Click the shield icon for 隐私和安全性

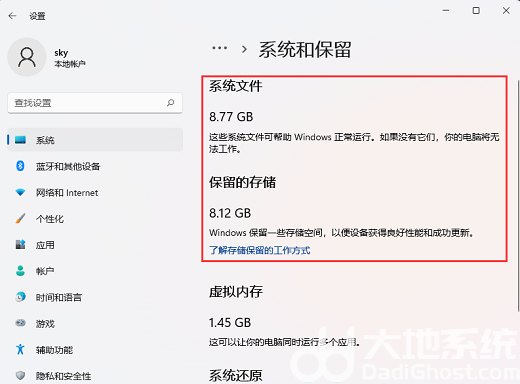click(x=20, y=376)
